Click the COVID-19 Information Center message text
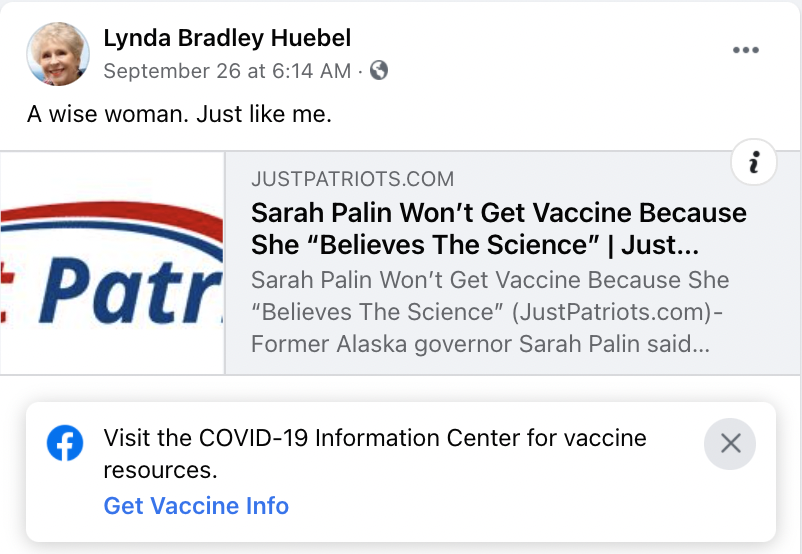The height and width of the screenshot is (554, 802). click(x=375, y=454)
